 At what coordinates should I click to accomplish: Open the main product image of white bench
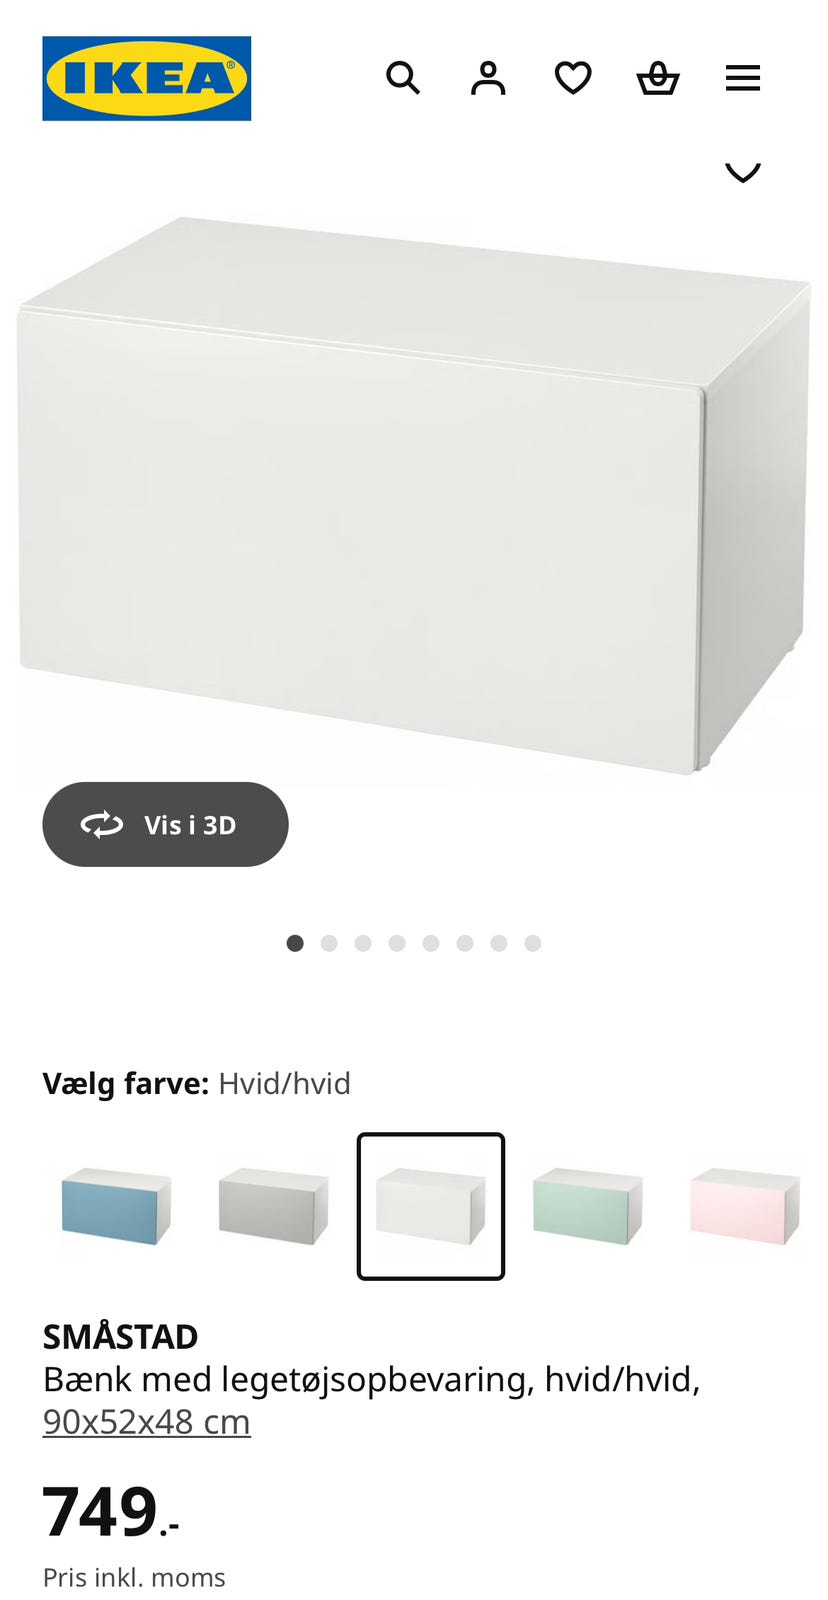414,495
